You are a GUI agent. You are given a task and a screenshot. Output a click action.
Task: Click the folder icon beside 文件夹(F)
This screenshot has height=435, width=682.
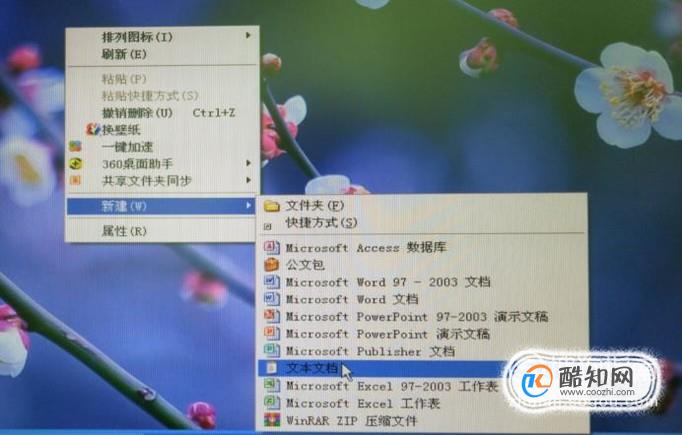tap(272, 206)
